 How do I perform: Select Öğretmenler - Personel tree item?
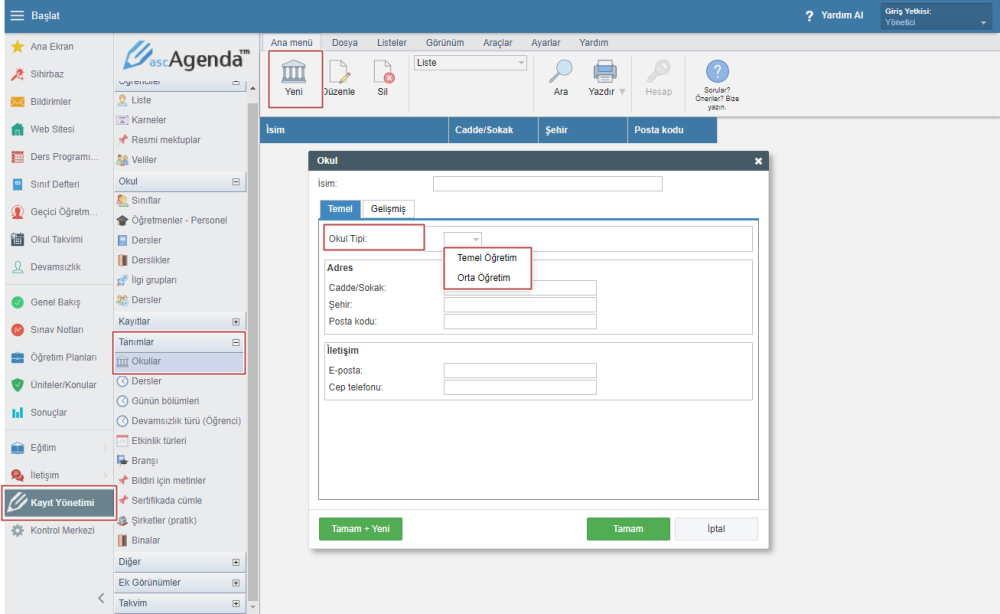[179, 220]
